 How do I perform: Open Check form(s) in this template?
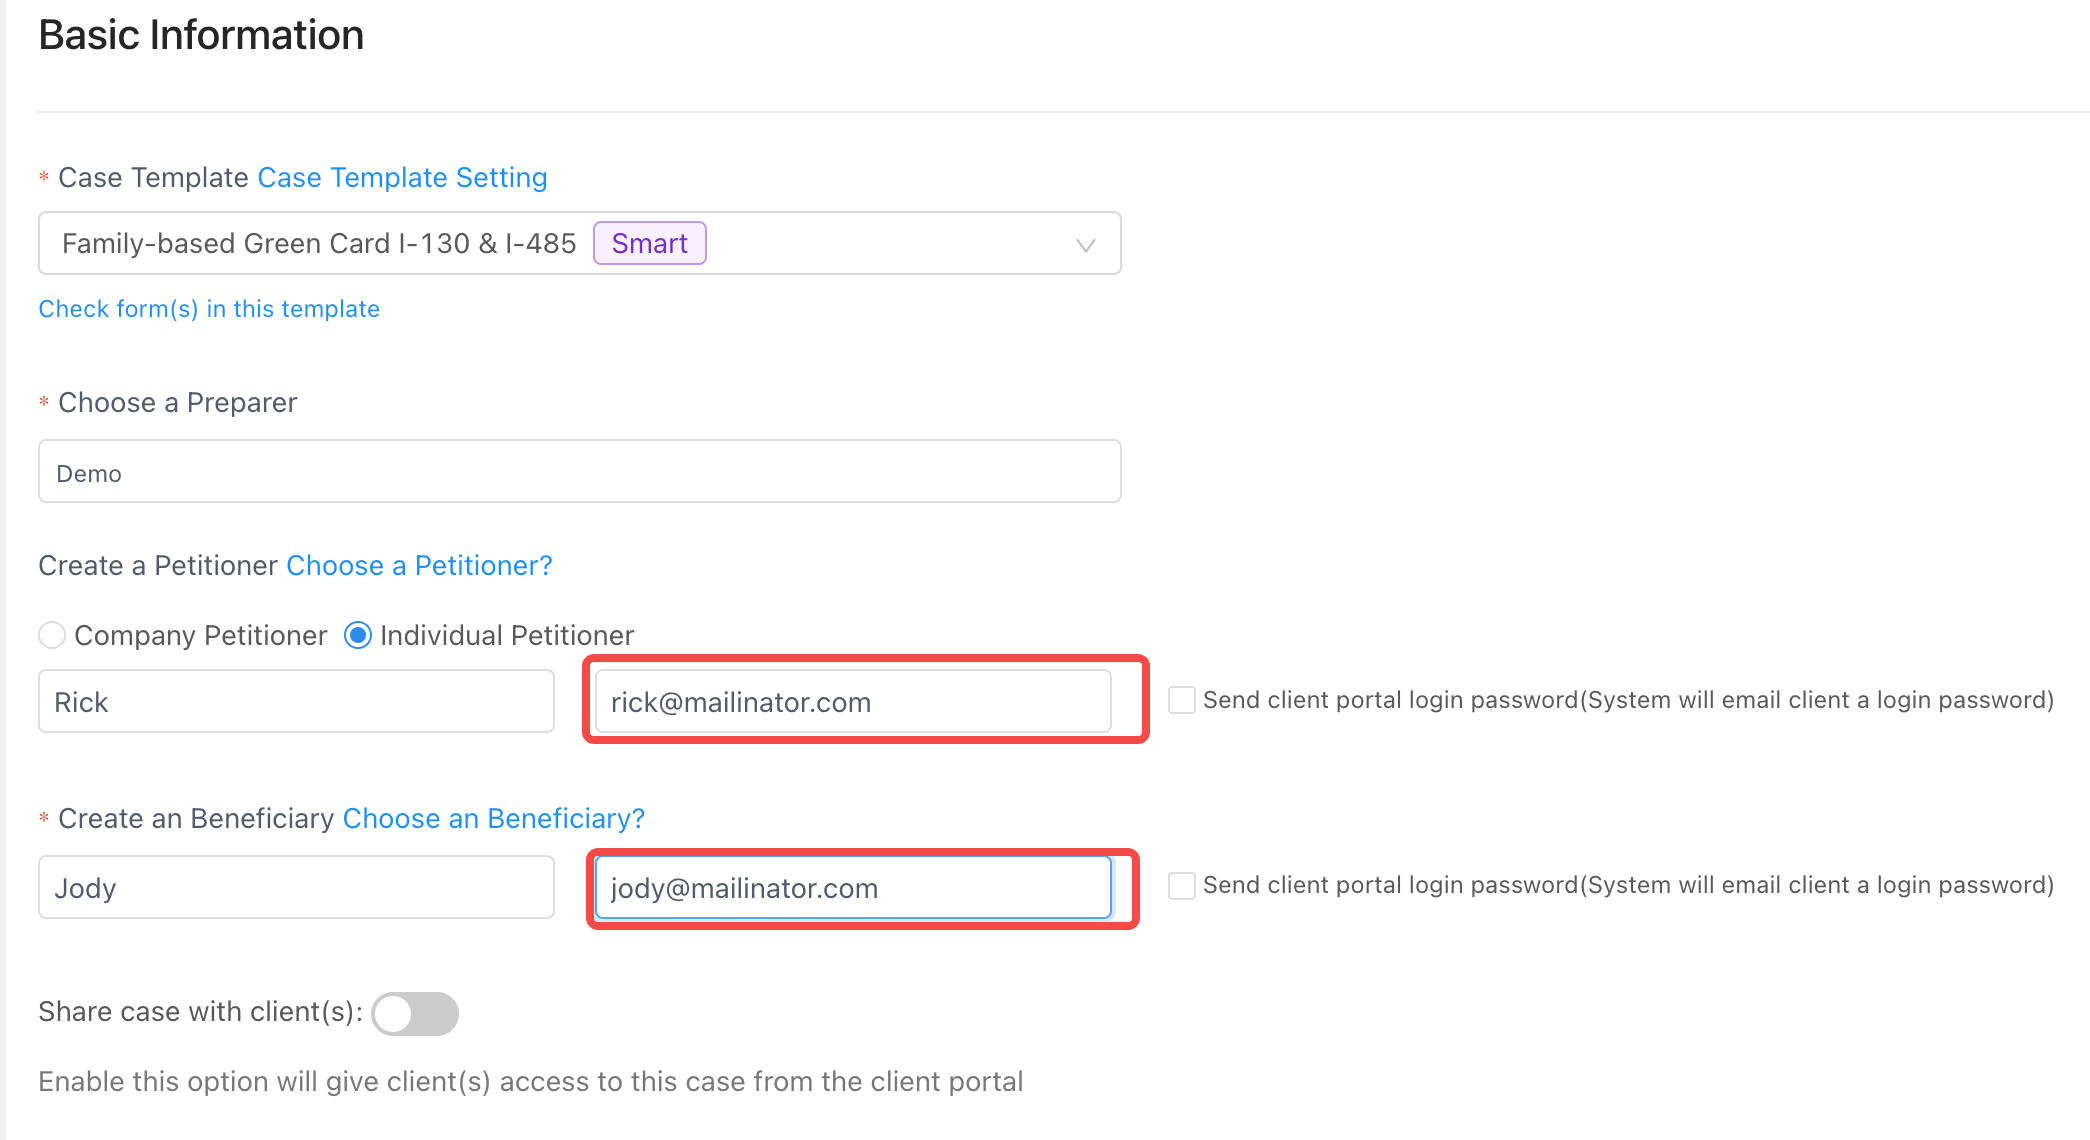[x=209, y=309]
